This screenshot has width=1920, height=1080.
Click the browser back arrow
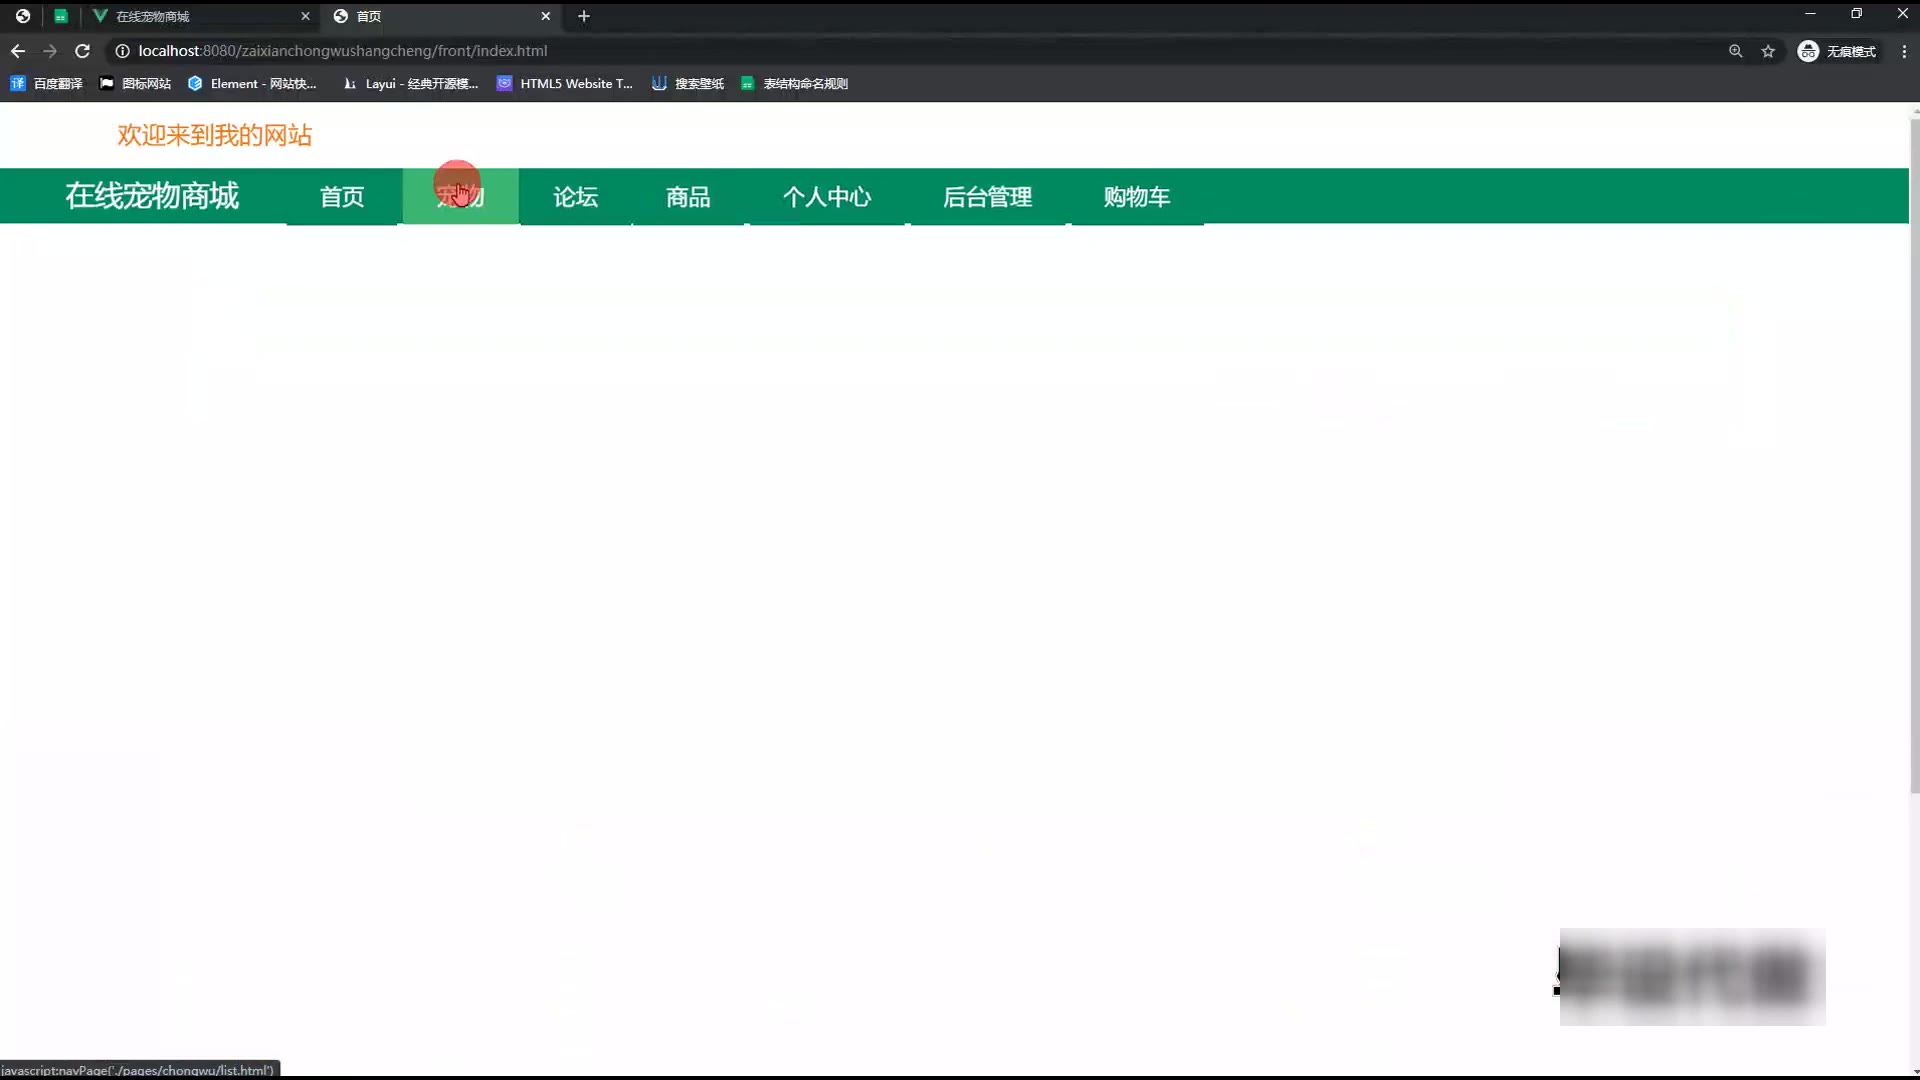point(18,51)
